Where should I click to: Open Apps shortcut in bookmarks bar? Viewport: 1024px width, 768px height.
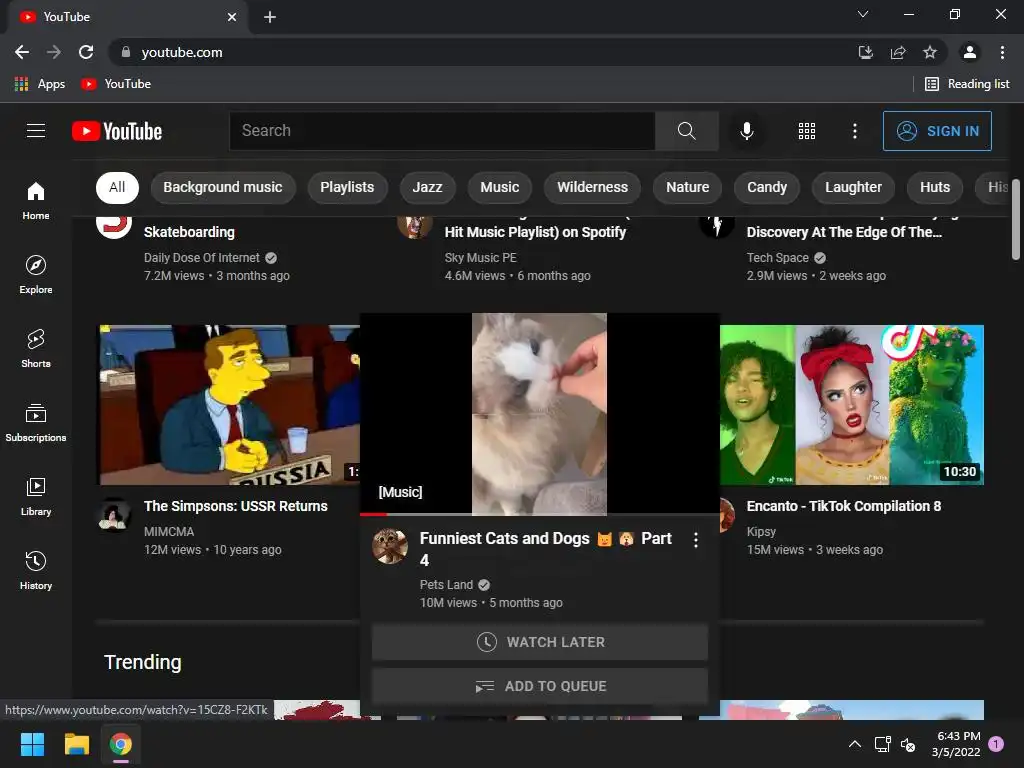[40, 84]
